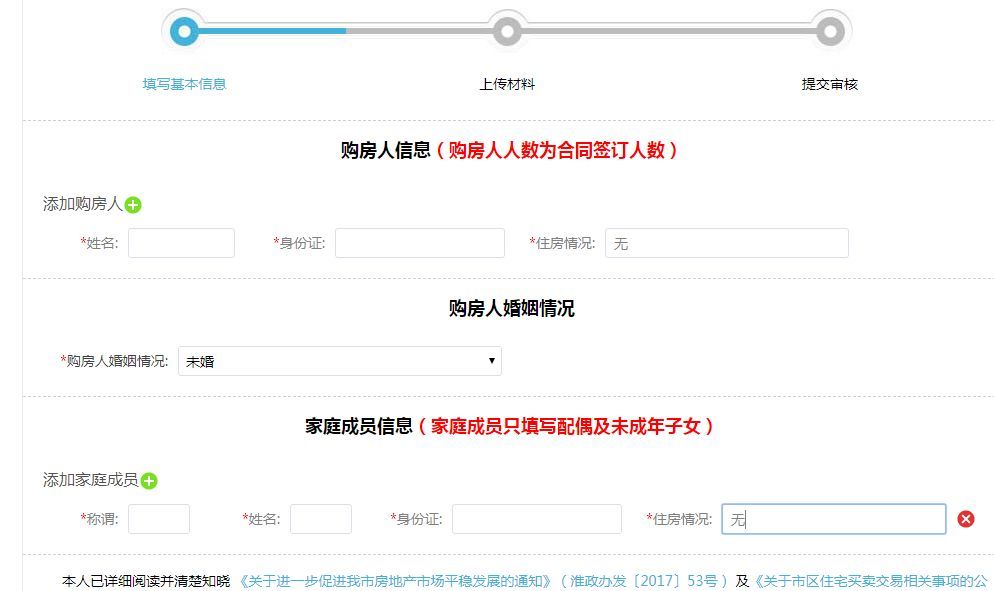The image size is (994, 591).
Task: Click the blue 填写基本信息 step circle
Action: pos(184,30)
